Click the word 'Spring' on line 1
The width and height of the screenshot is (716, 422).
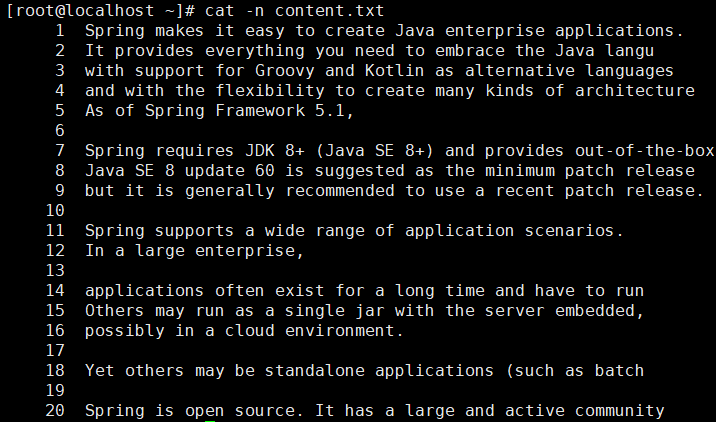pos(115,31)
